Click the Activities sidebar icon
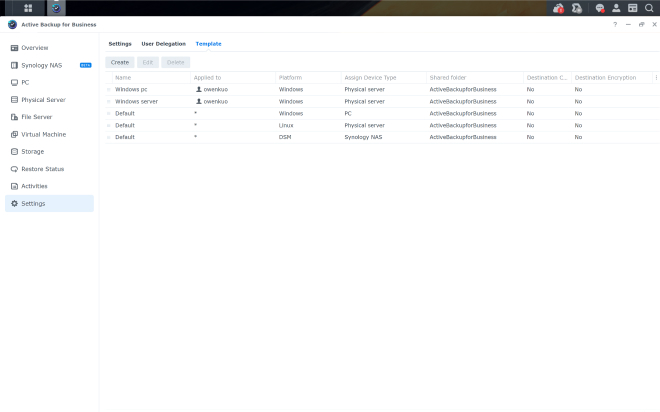 pyautogui.click(x=14, y=186)
